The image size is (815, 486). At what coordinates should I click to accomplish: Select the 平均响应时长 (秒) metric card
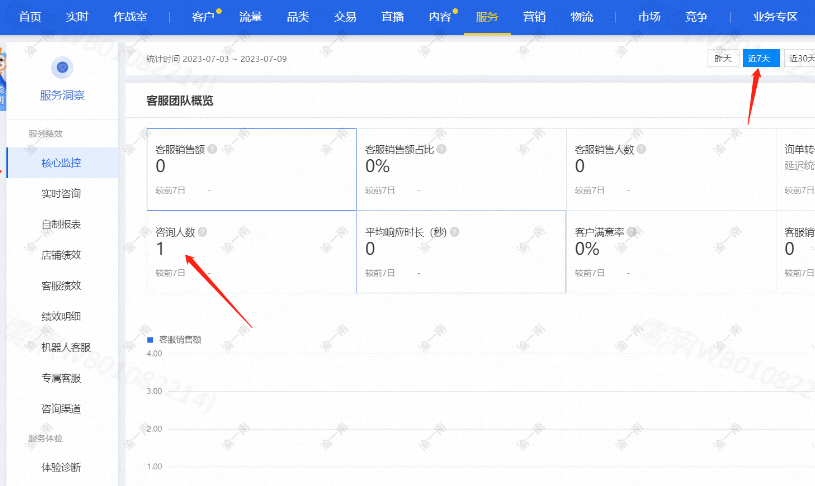tap(462, 252)
